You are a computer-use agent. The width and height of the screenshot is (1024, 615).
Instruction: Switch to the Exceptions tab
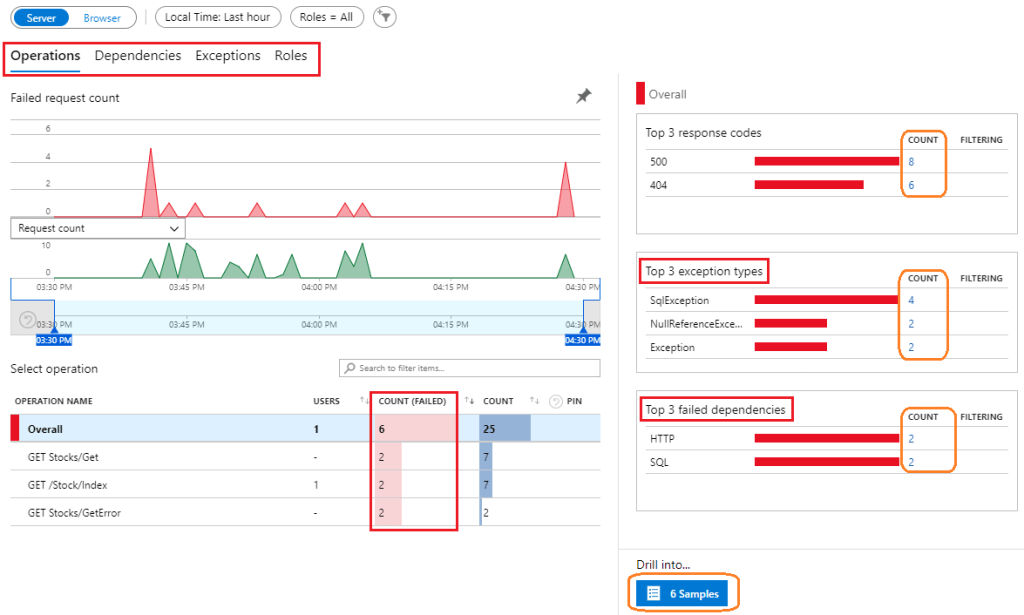pos(228,56)
